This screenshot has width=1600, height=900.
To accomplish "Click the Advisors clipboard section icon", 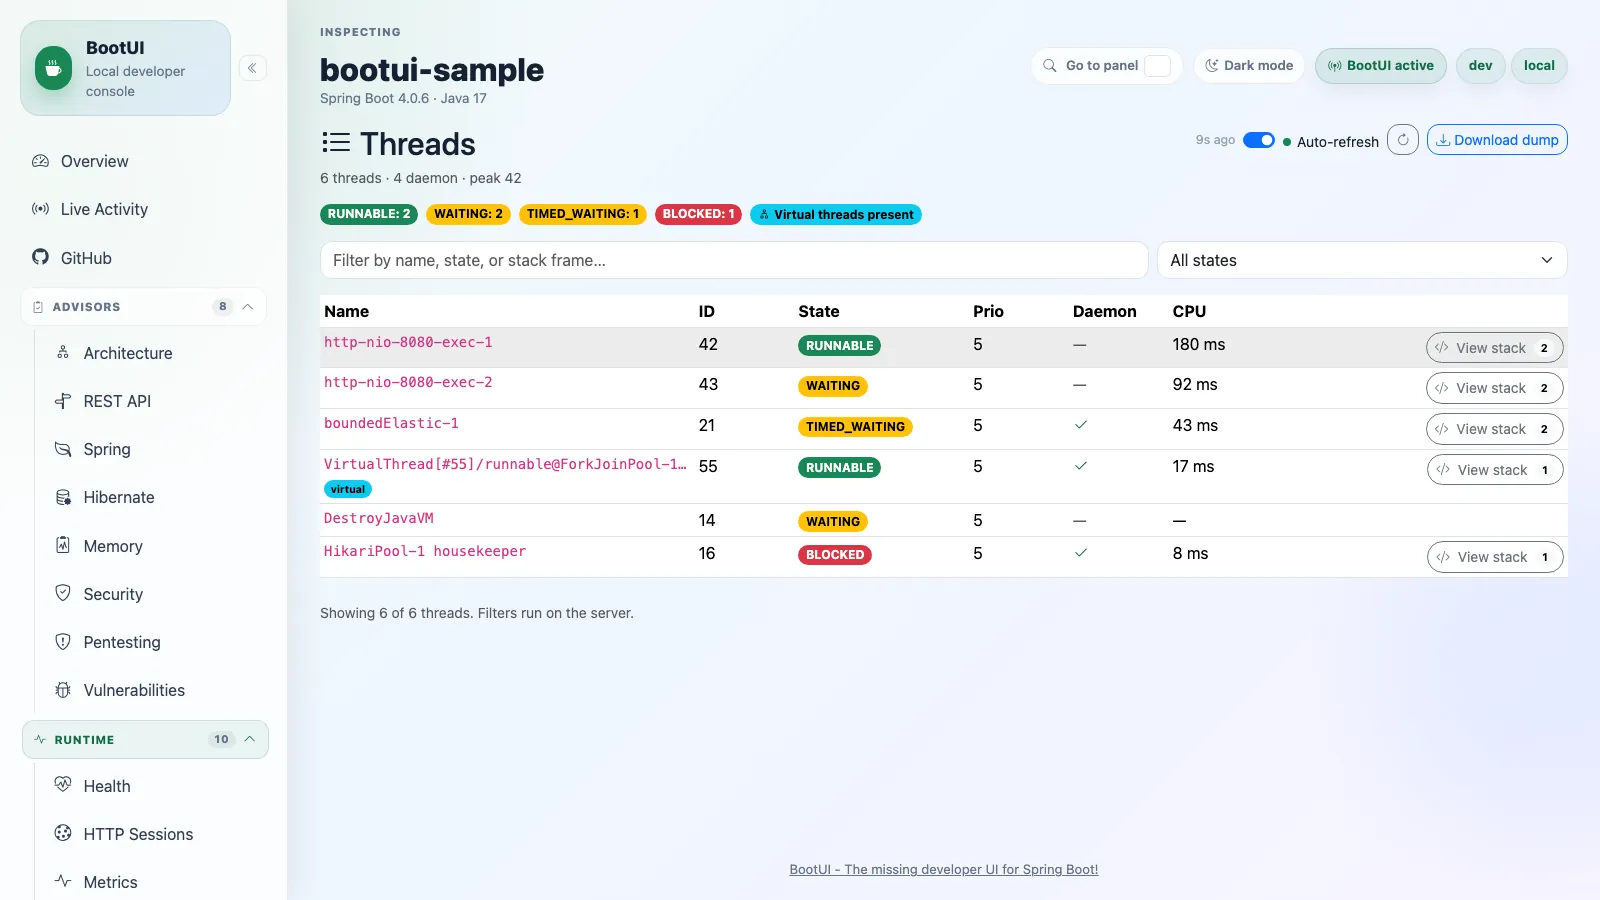I will coord(38,307).
